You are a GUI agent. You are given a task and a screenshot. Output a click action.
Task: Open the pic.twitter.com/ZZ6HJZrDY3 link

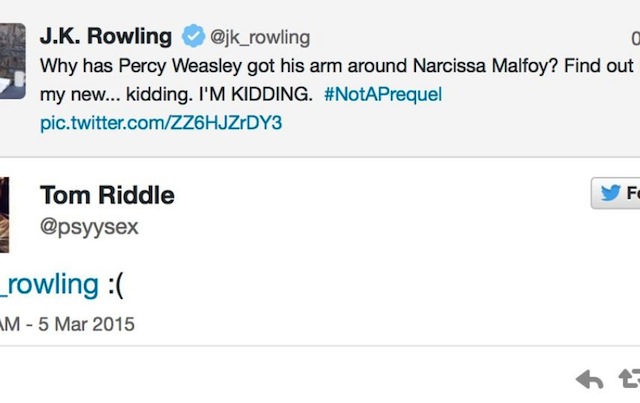click(161, 124)
